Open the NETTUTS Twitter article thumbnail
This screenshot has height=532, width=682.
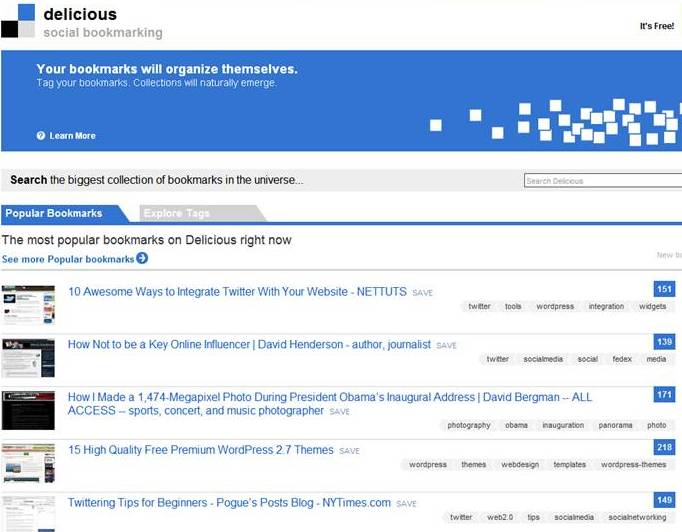click(28, 304)
